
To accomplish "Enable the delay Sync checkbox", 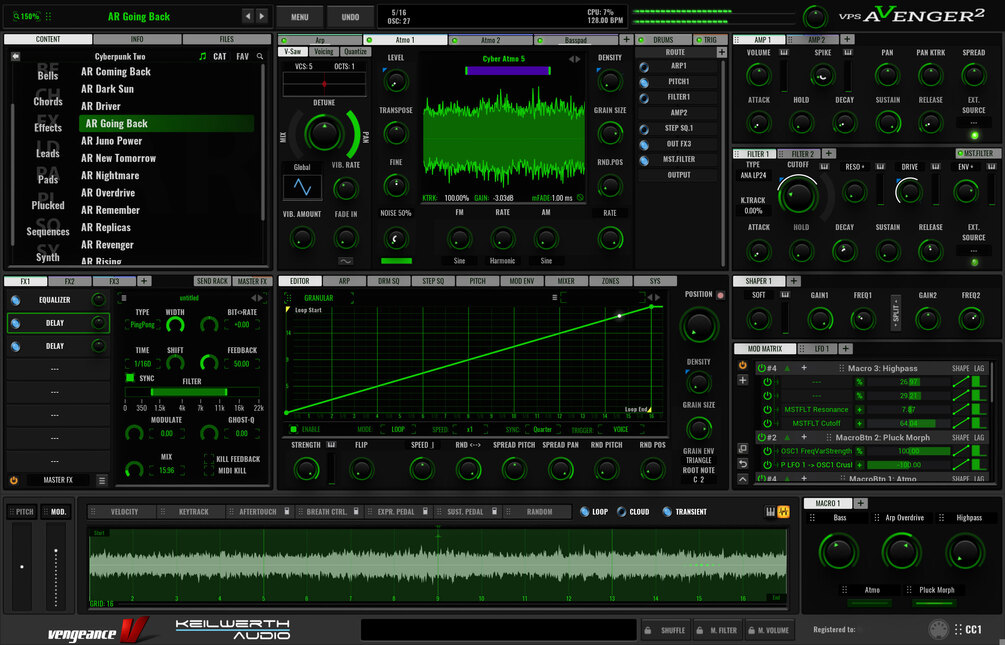I will pyautogui.click(x=130, y=378).
